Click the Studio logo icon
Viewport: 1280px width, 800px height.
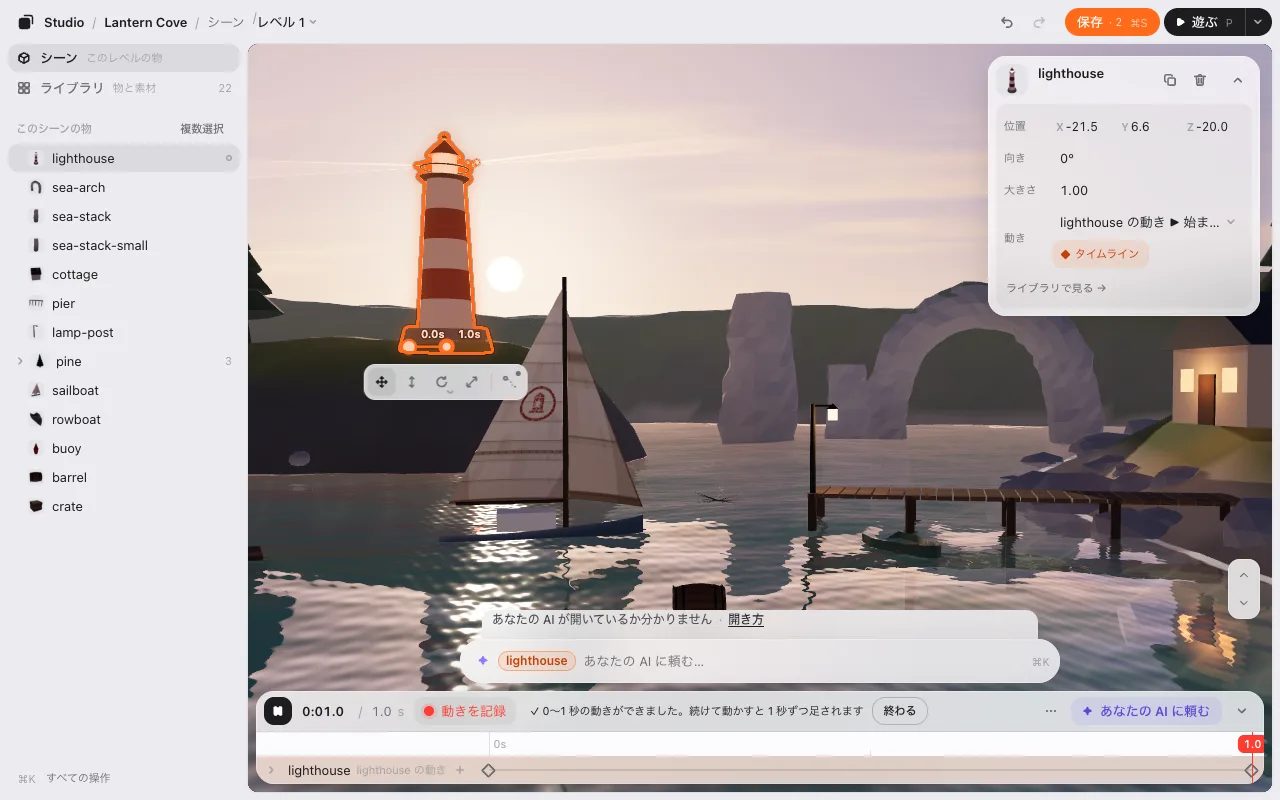click(x=25, y=22)
